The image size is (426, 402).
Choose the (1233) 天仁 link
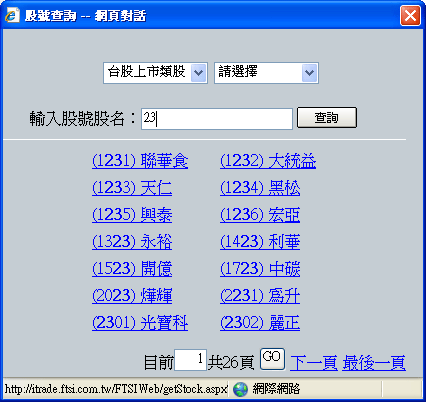(132, 188)
